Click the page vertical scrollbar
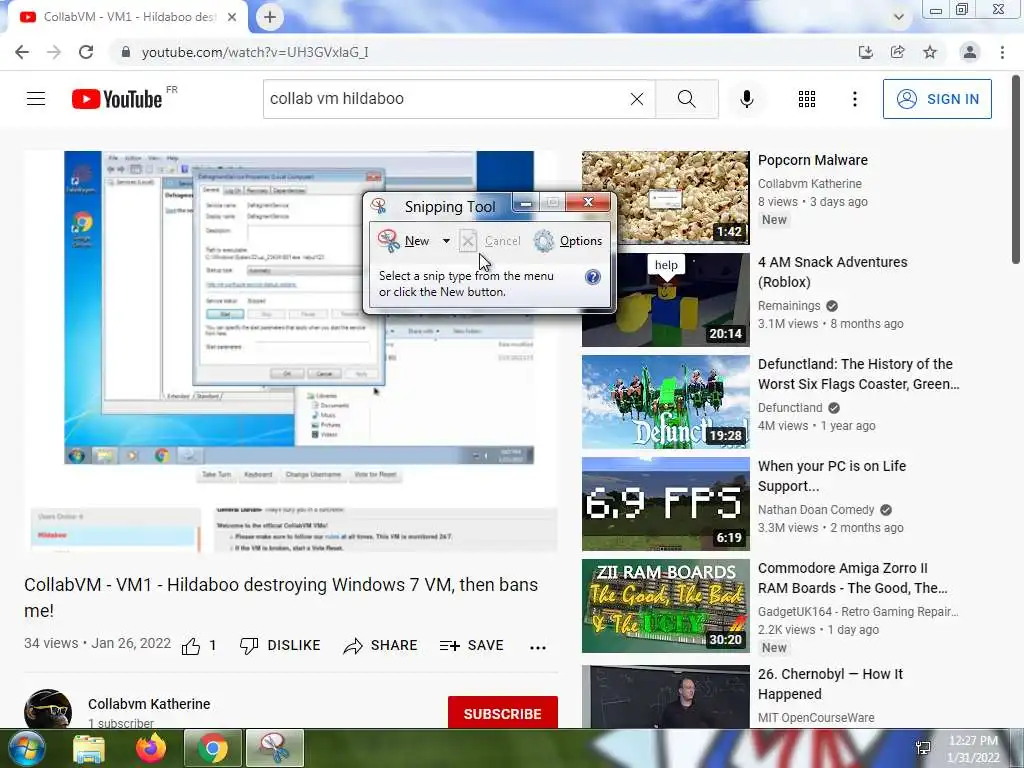The width and height of the screenshot is (1024, 768). coord(1016,170)
